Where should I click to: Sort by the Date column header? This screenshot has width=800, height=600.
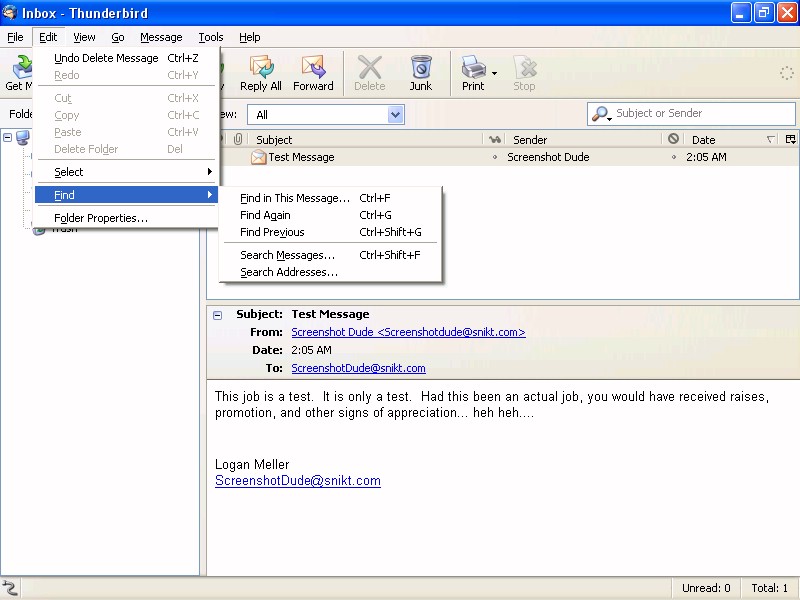pyautogui.click(x=733, y=139)
